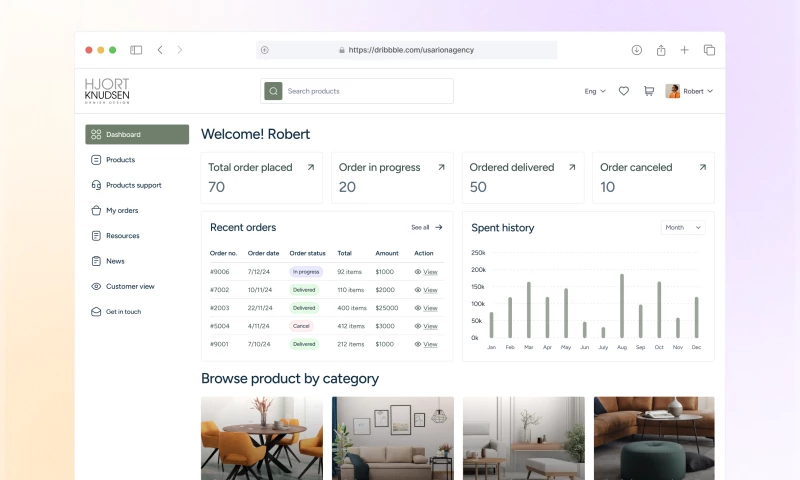The height and width of the screenshot is (480, 800).
Task: Go forward with browser forward arrow
Action: (x=180, y=50)
